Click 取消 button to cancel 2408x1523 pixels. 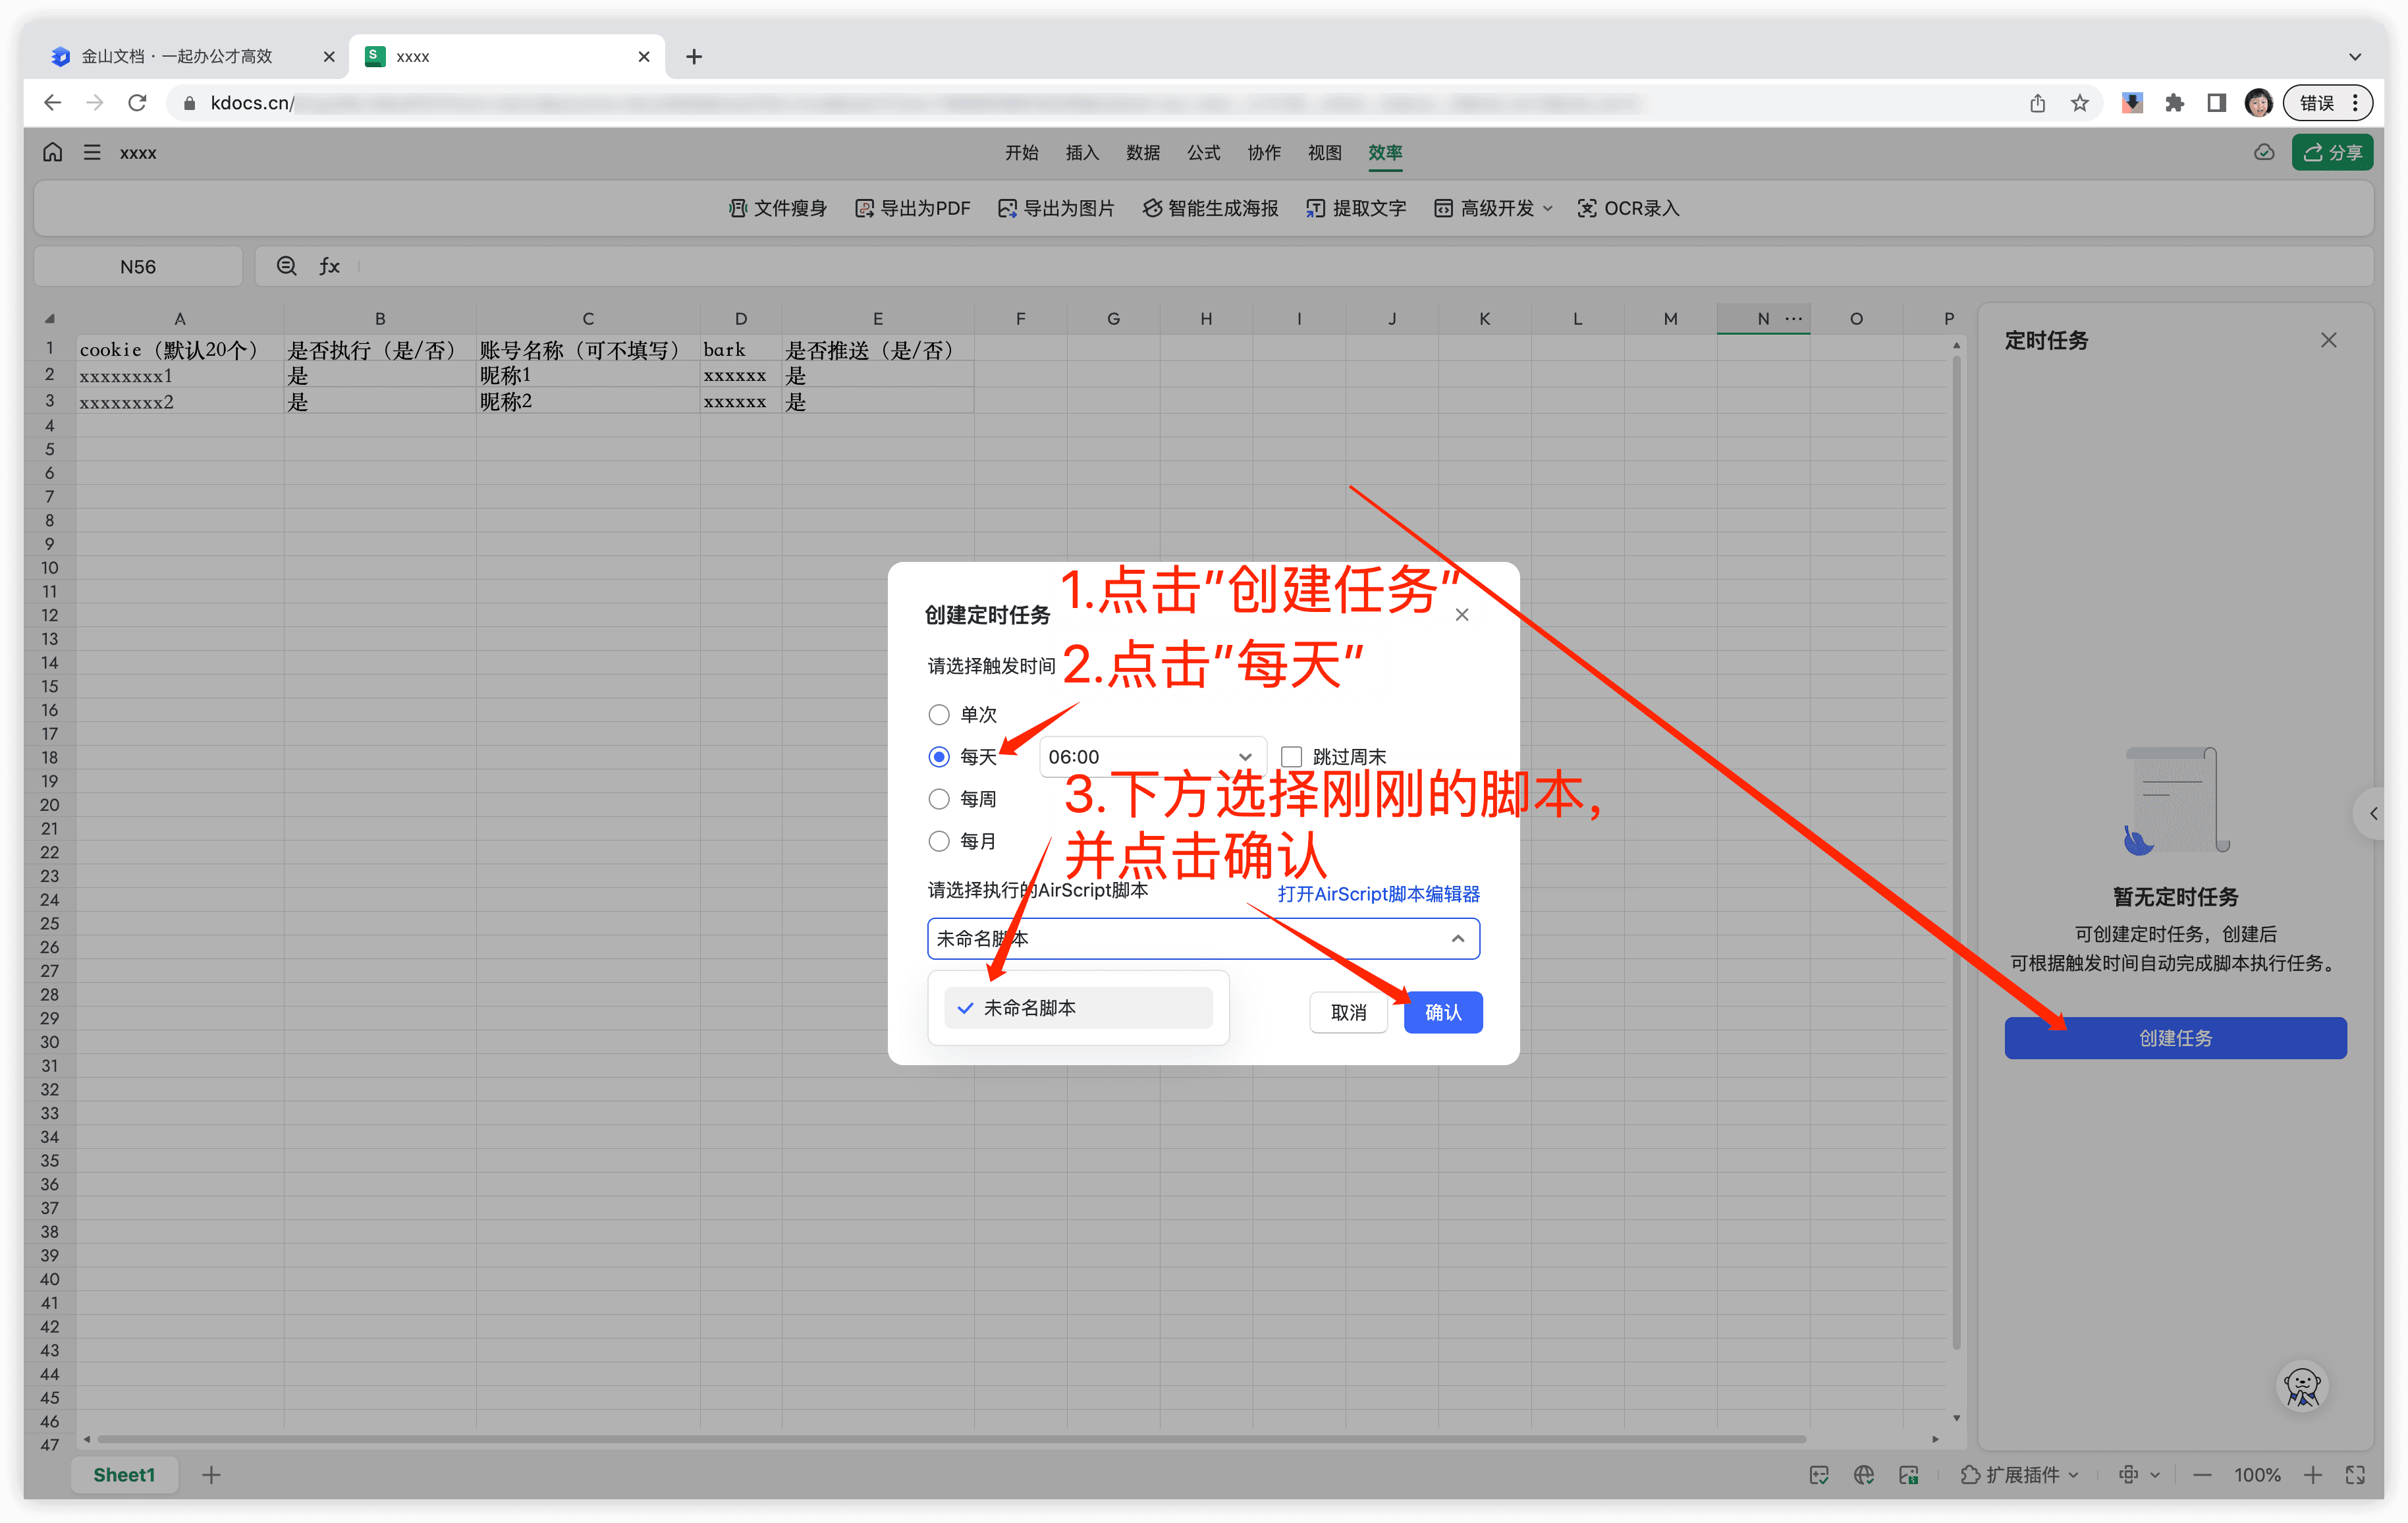pos(1350,1011)
